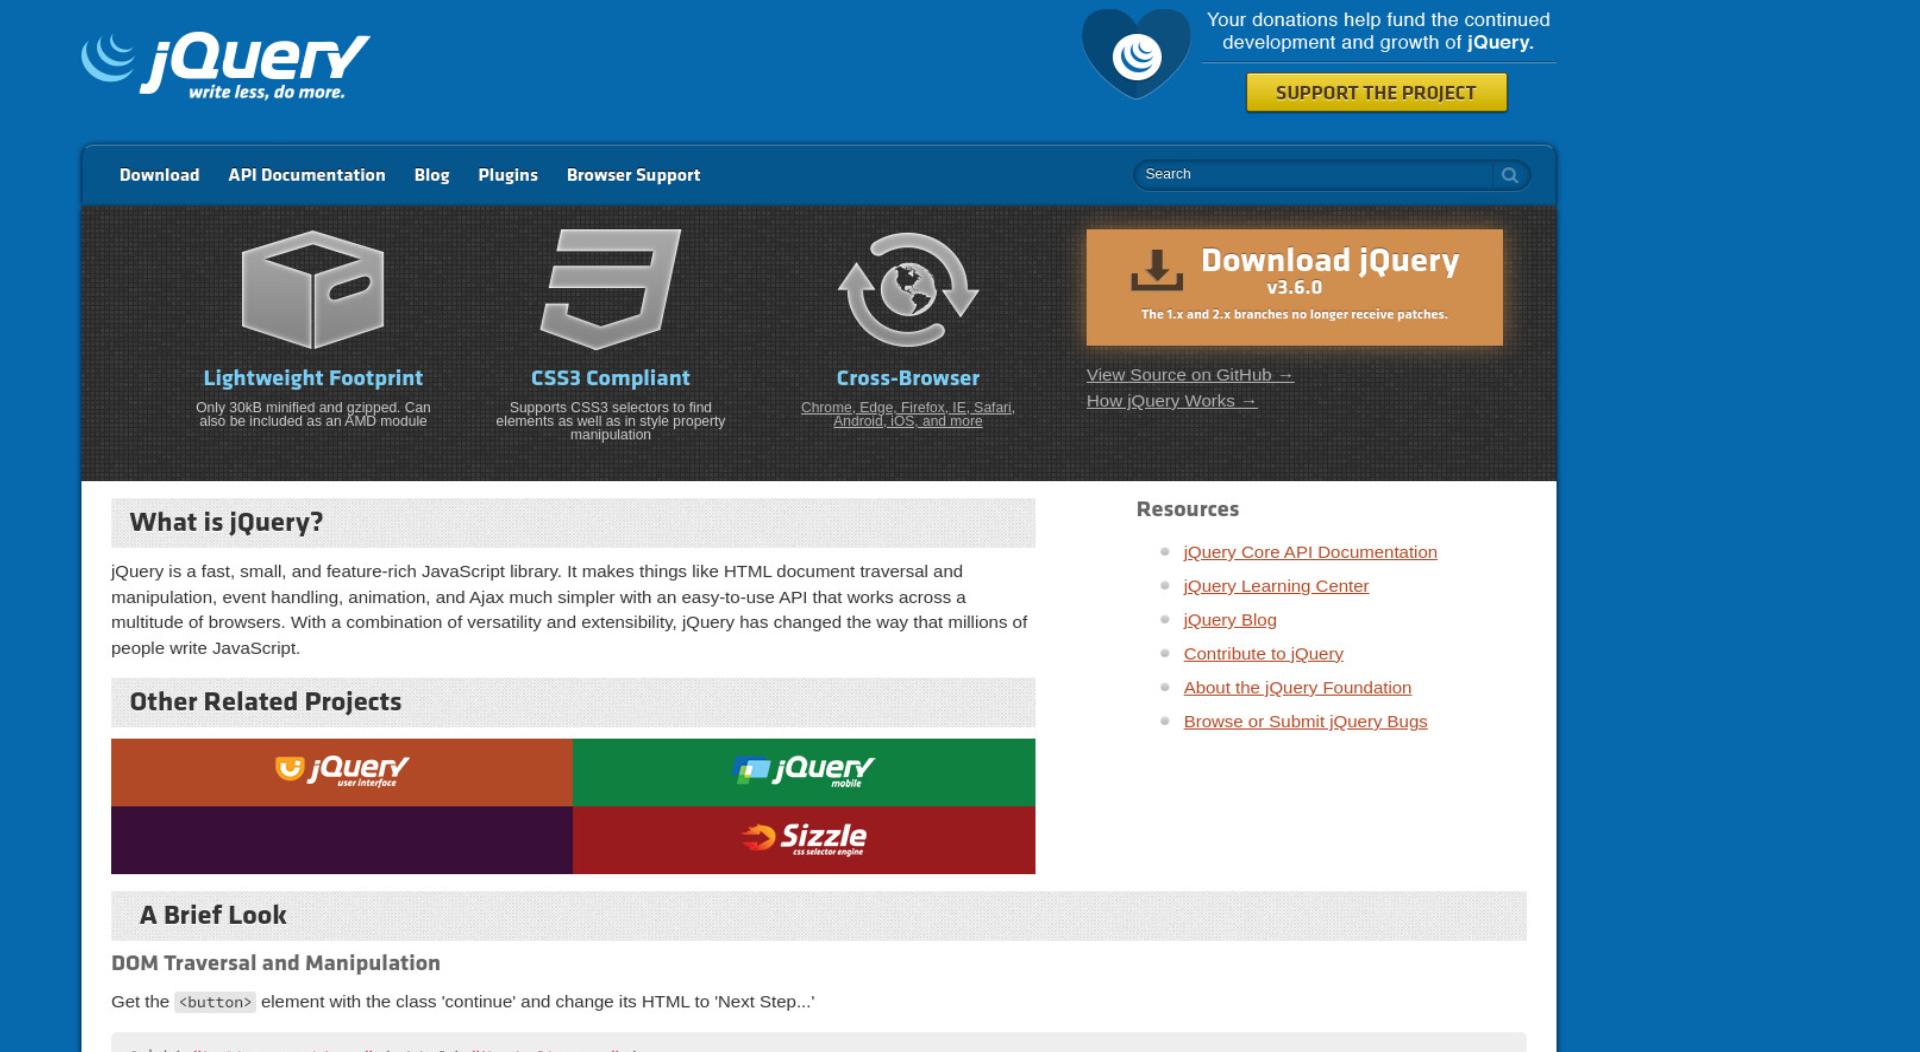Click the Other Related Projects heading
Image resolution: width=1920 pixels, height=1052 pixels.
click(265, 702)
